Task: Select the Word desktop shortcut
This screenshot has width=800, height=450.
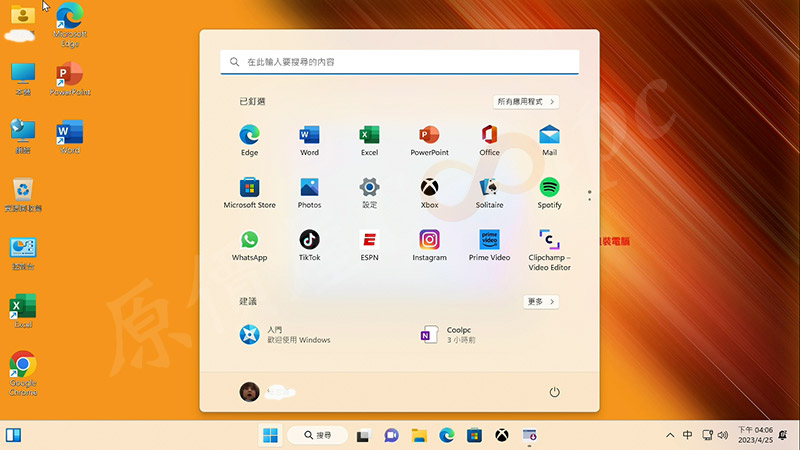Action: click(x=69, y=136)
